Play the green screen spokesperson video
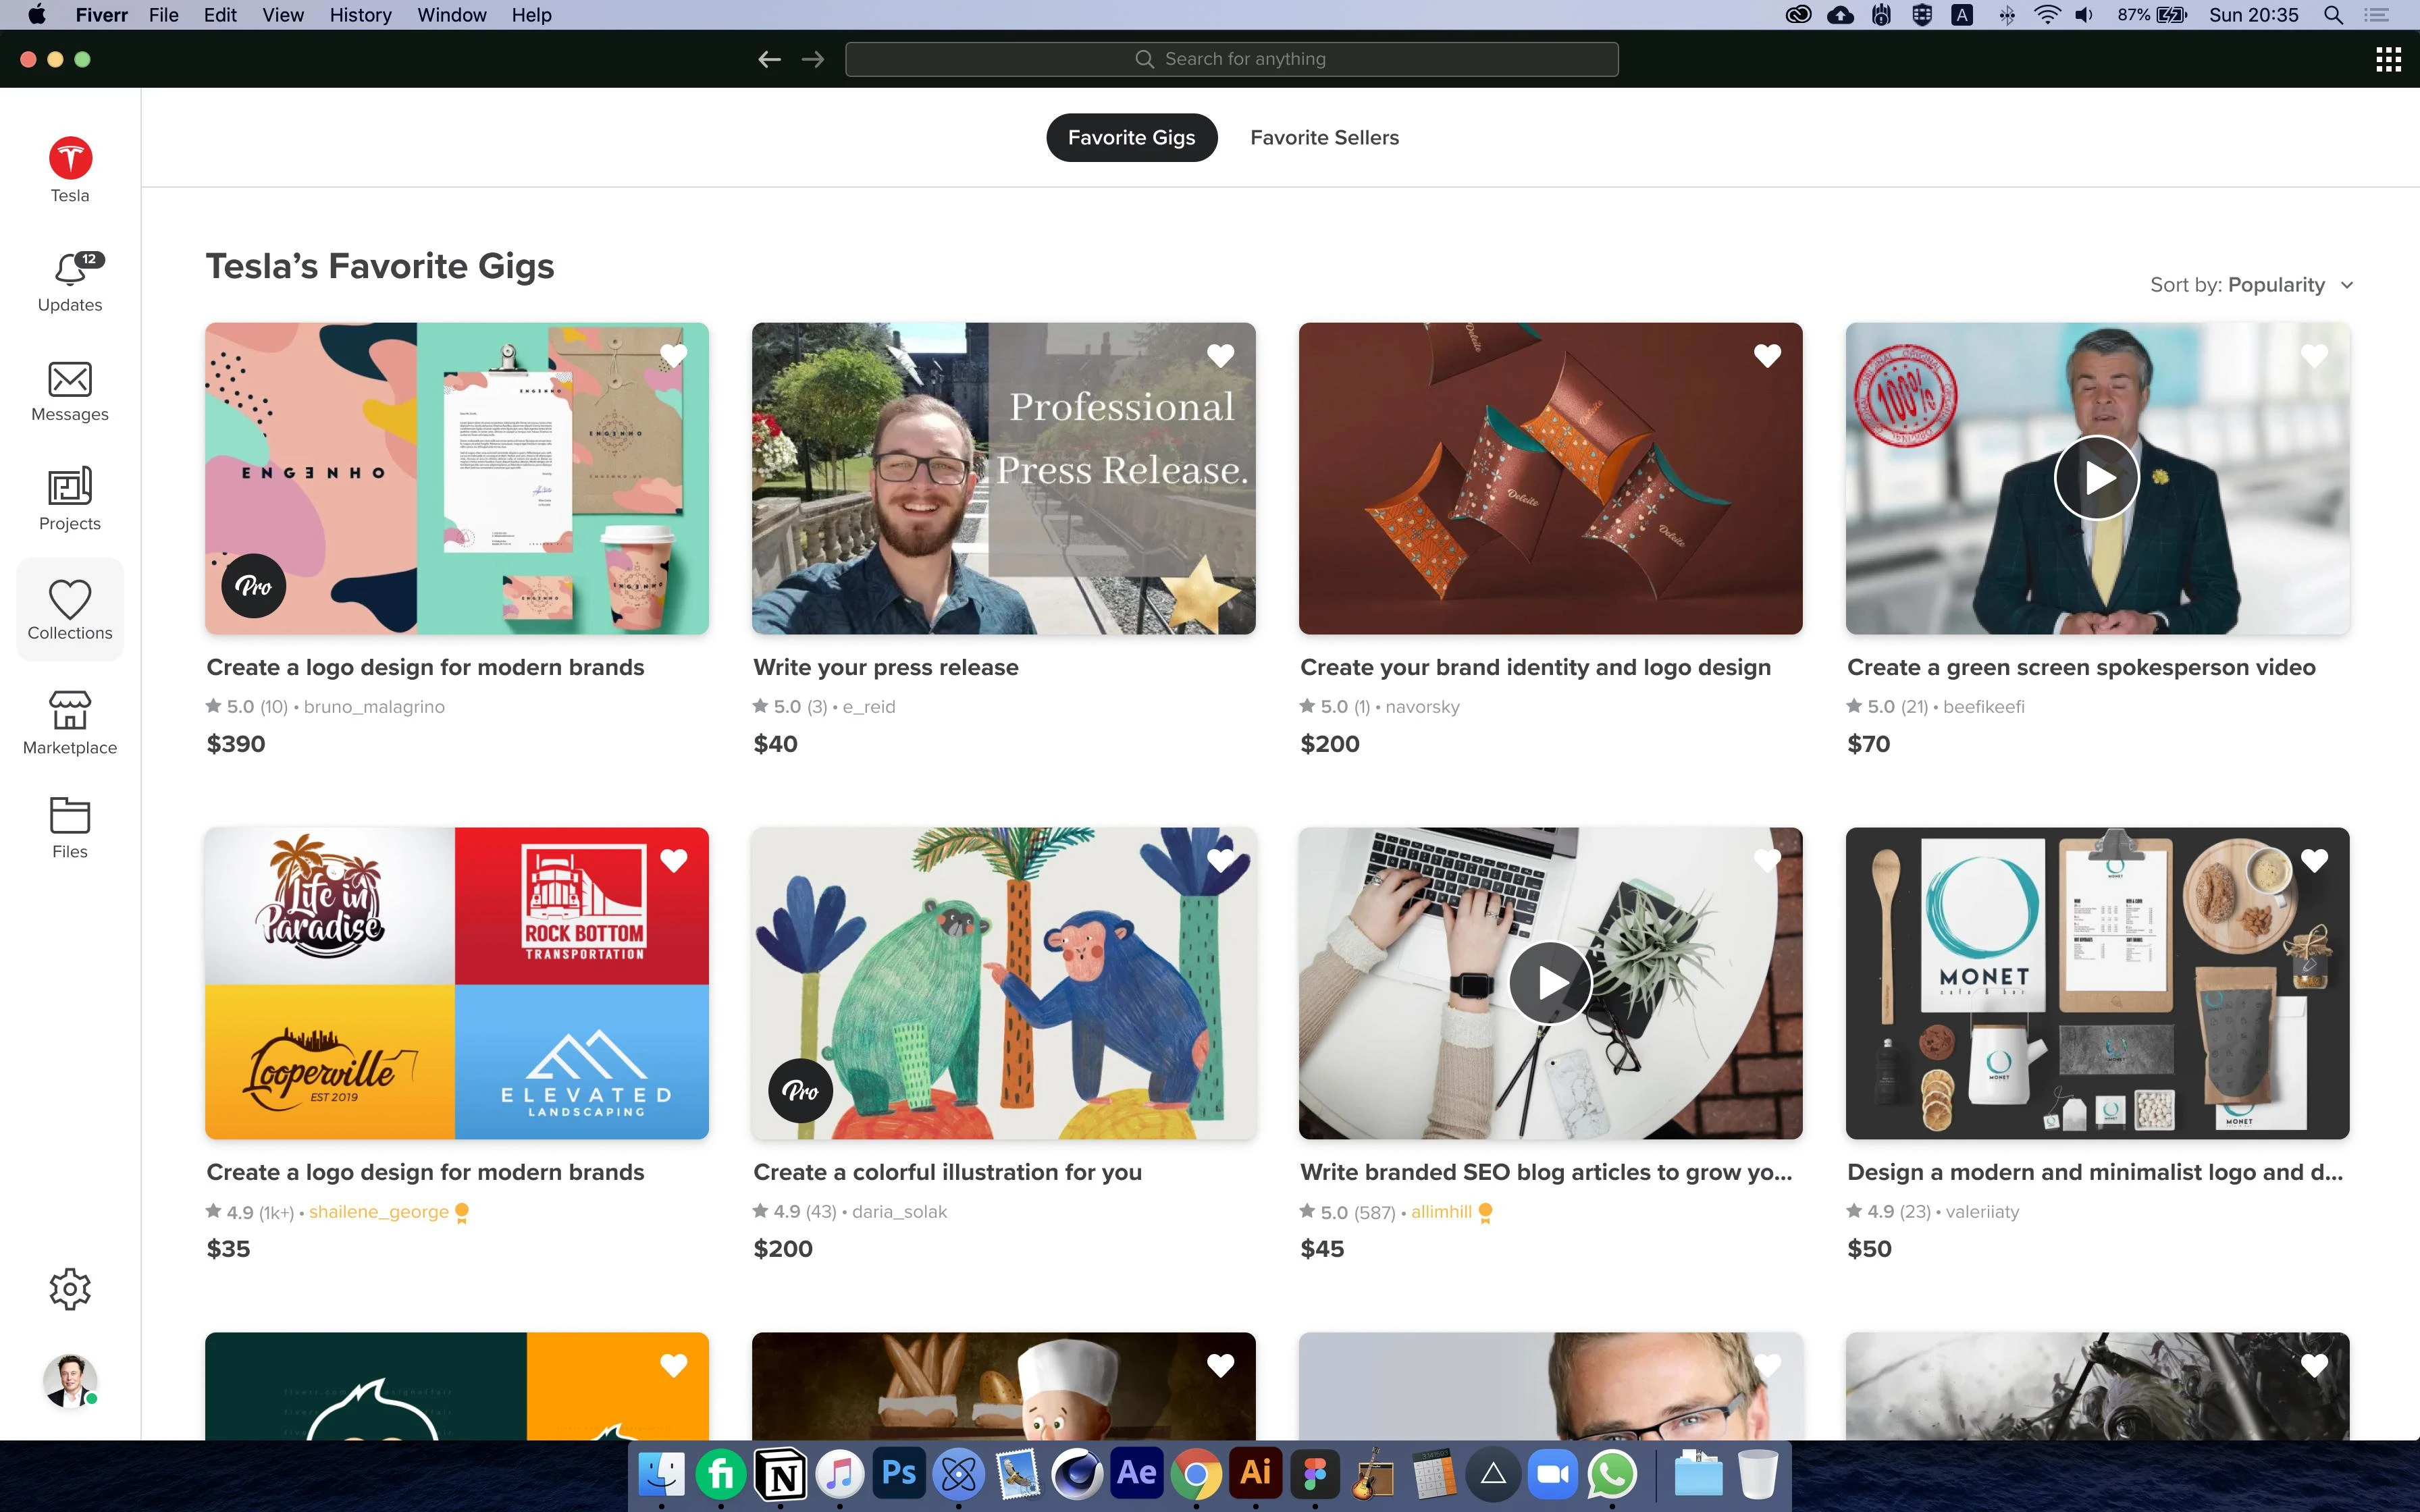This screenshot has width=2420, height=1512. pyautogui.click(x=2096, y=478)
